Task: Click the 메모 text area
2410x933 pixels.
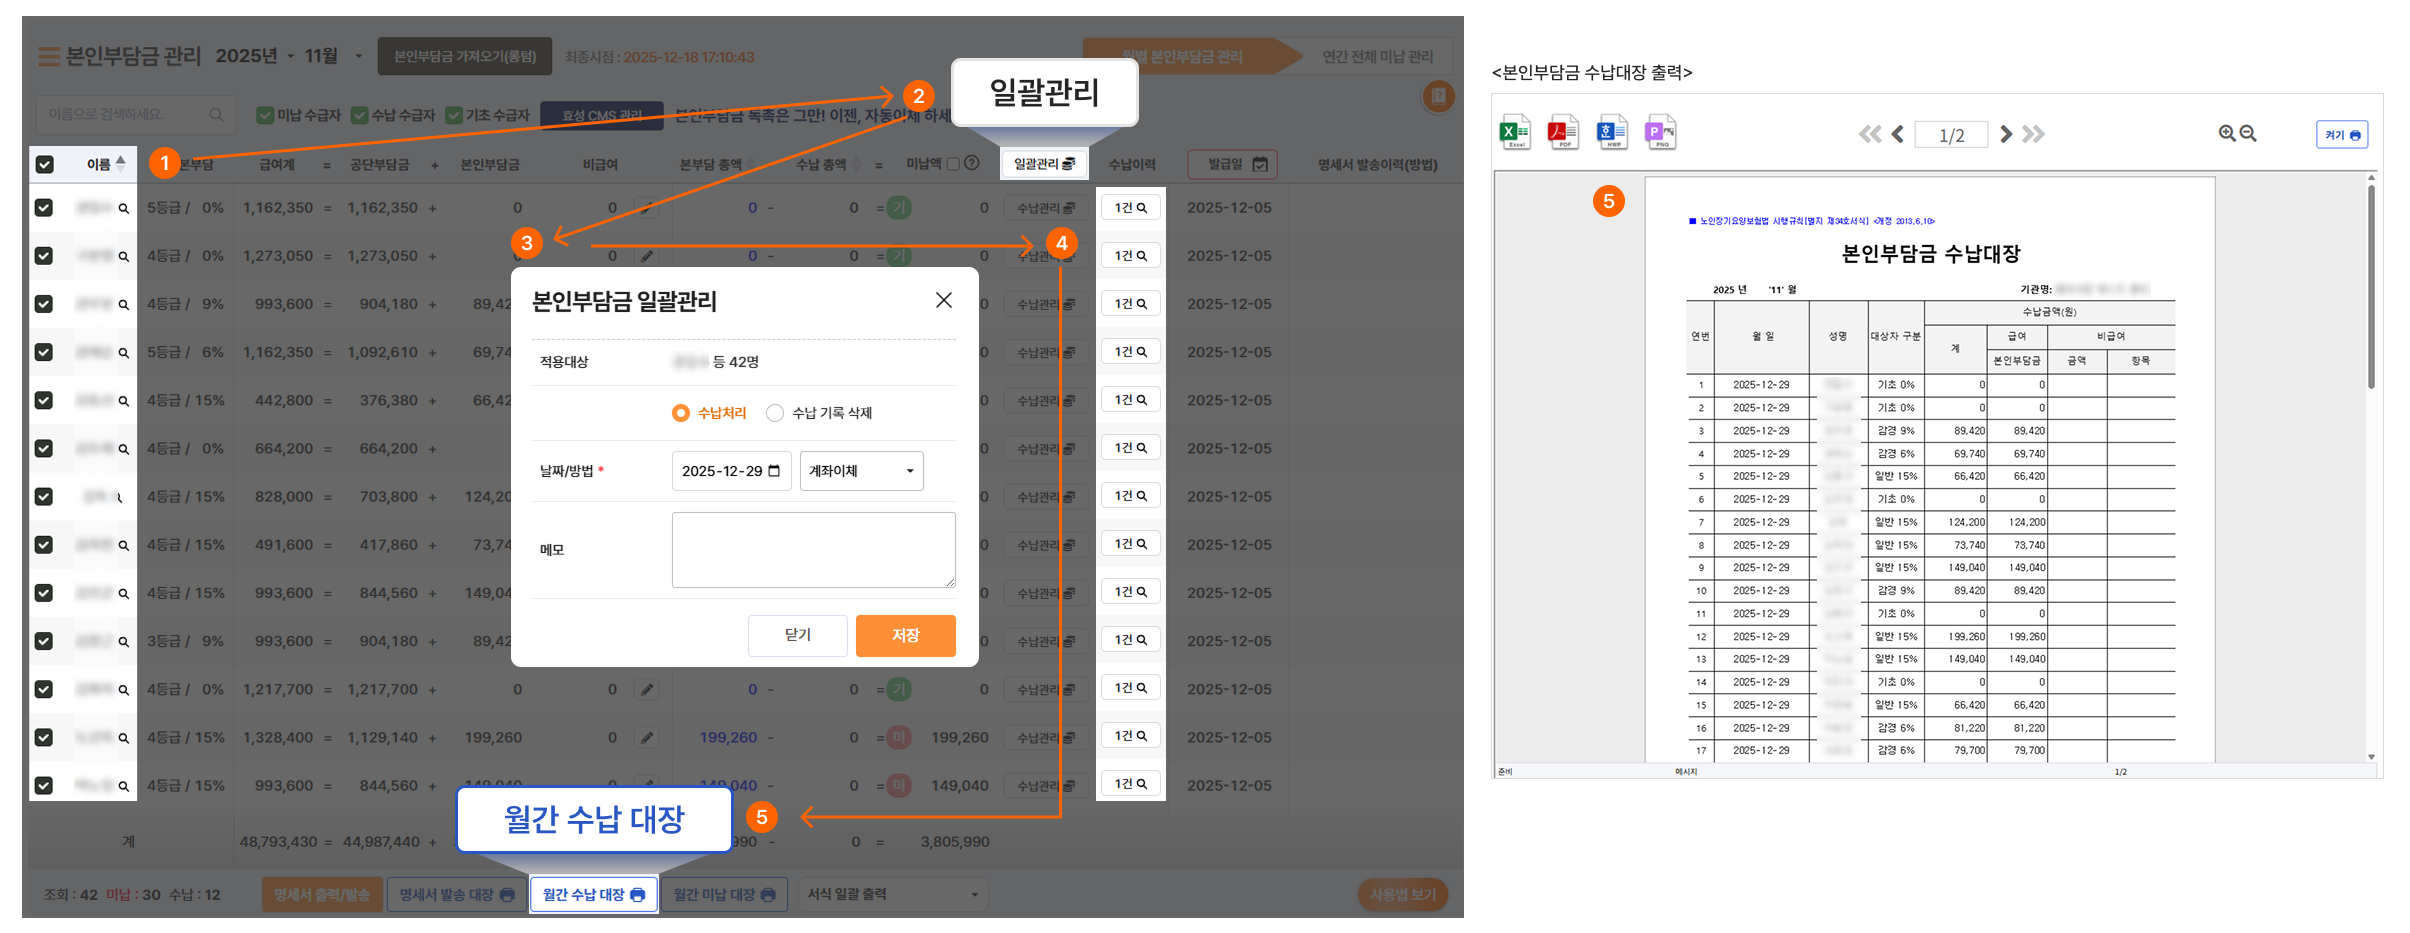Action: 813,549
